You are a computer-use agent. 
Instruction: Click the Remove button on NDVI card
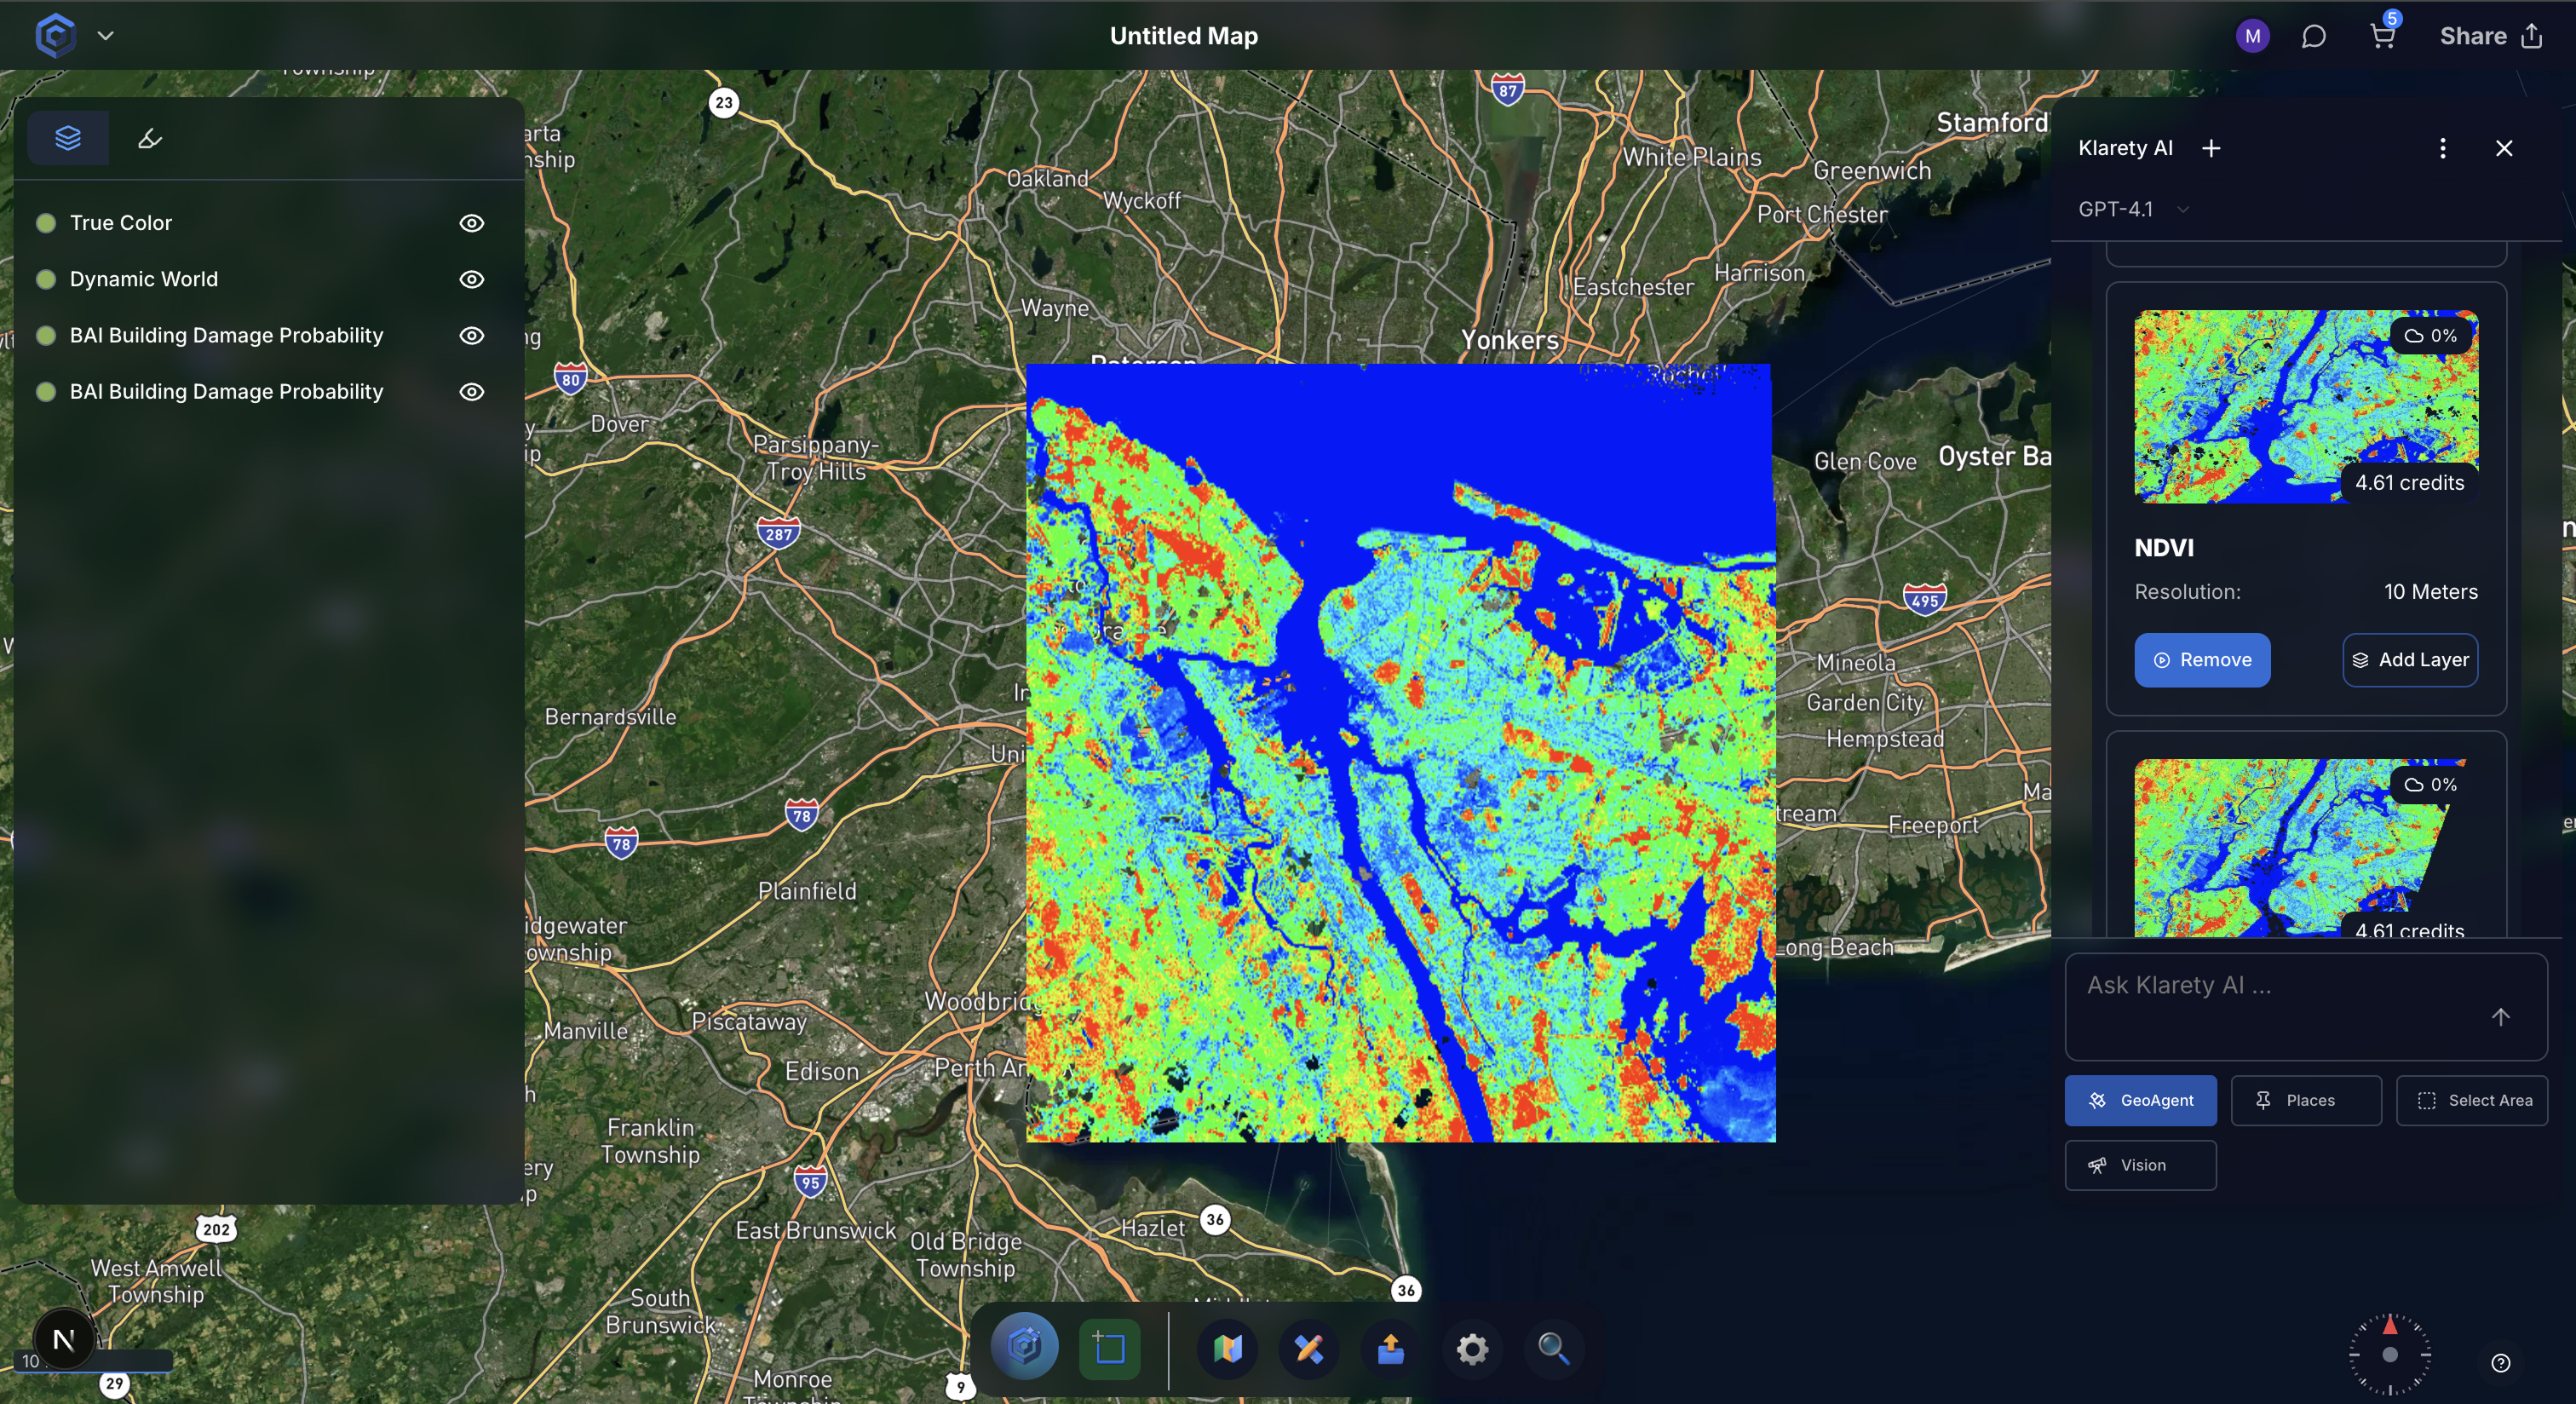click(2201, 660)
